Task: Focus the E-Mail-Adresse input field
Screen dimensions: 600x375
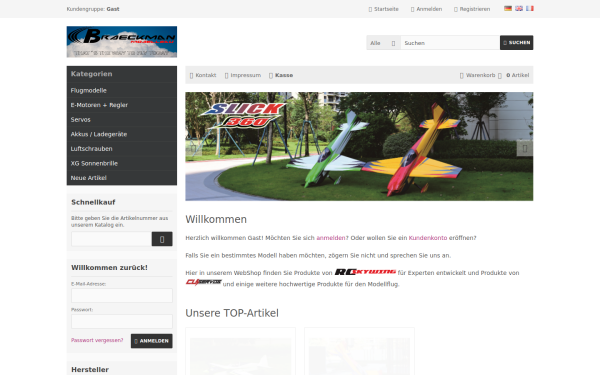Action: (x=122, y=295)
